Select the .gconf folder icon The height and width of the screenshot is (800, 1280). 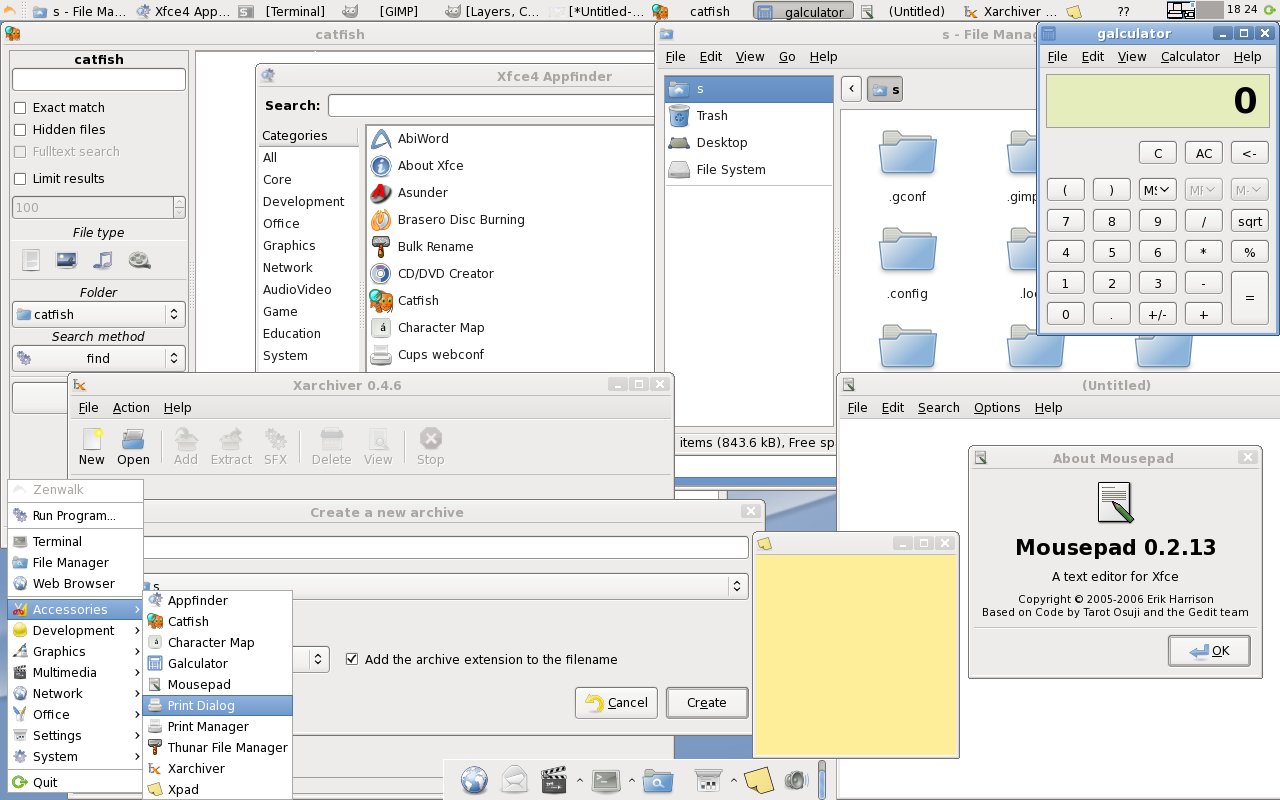(x=907, y=154)
